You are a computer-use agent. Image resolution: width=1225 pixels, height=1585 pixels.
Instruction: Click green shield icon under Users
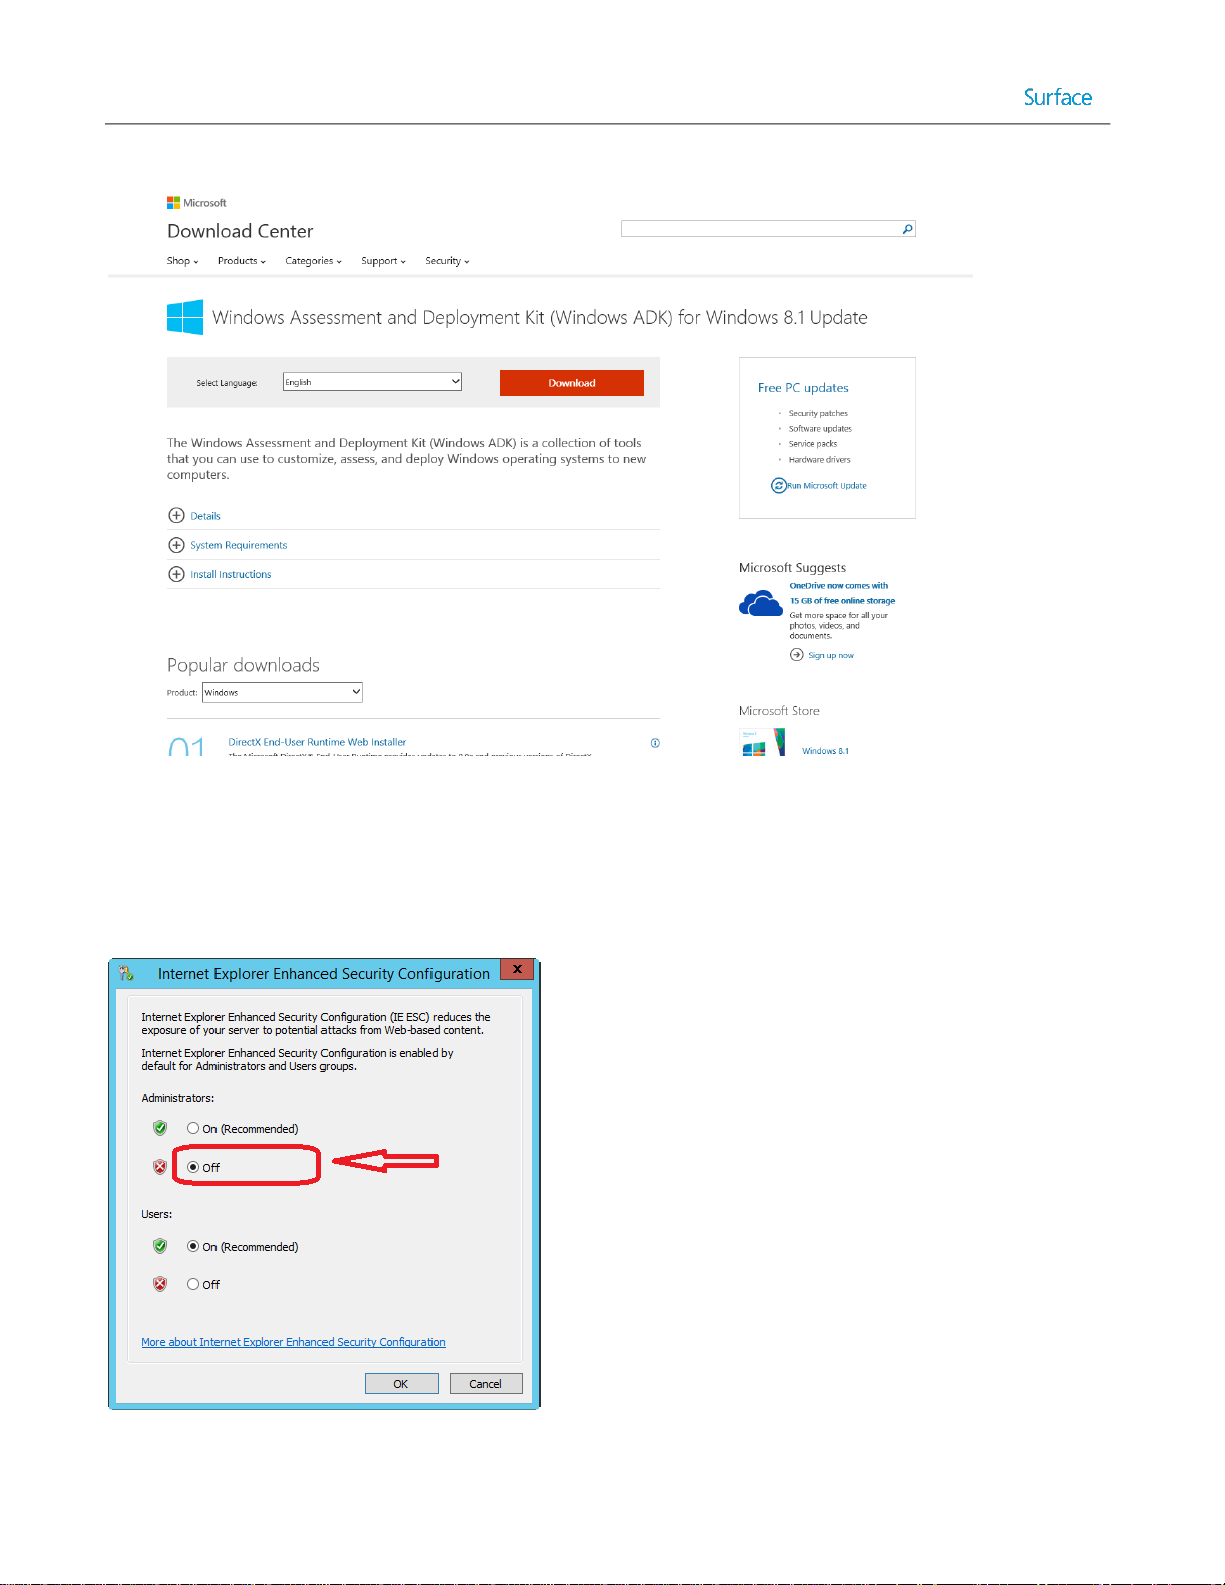click(x=160, y=1246)
